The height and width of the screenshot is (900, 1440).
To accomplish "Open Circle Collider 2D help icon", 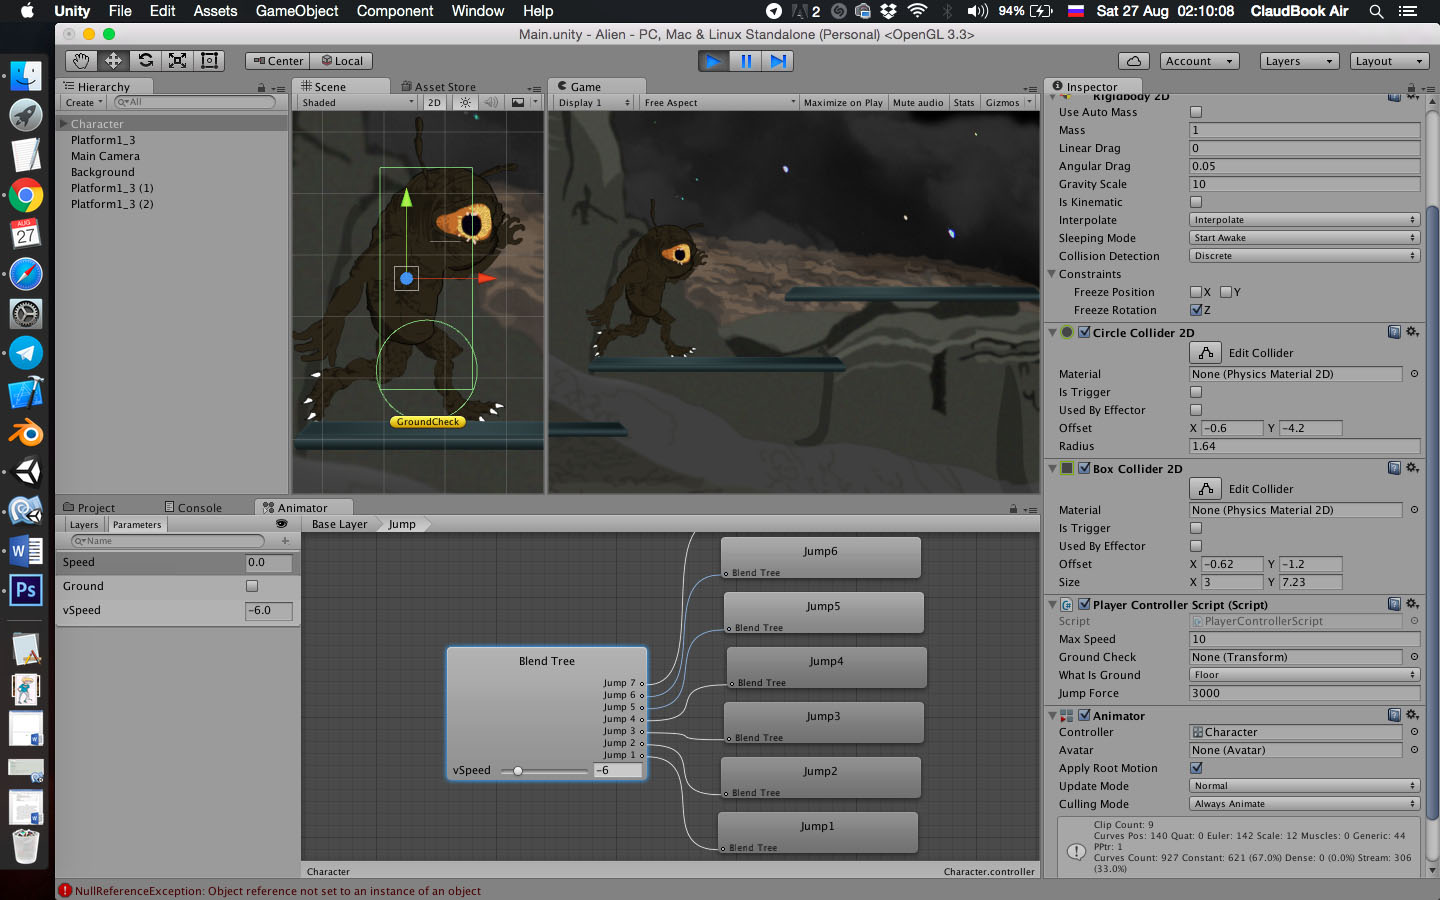I will coord(1394,332).
